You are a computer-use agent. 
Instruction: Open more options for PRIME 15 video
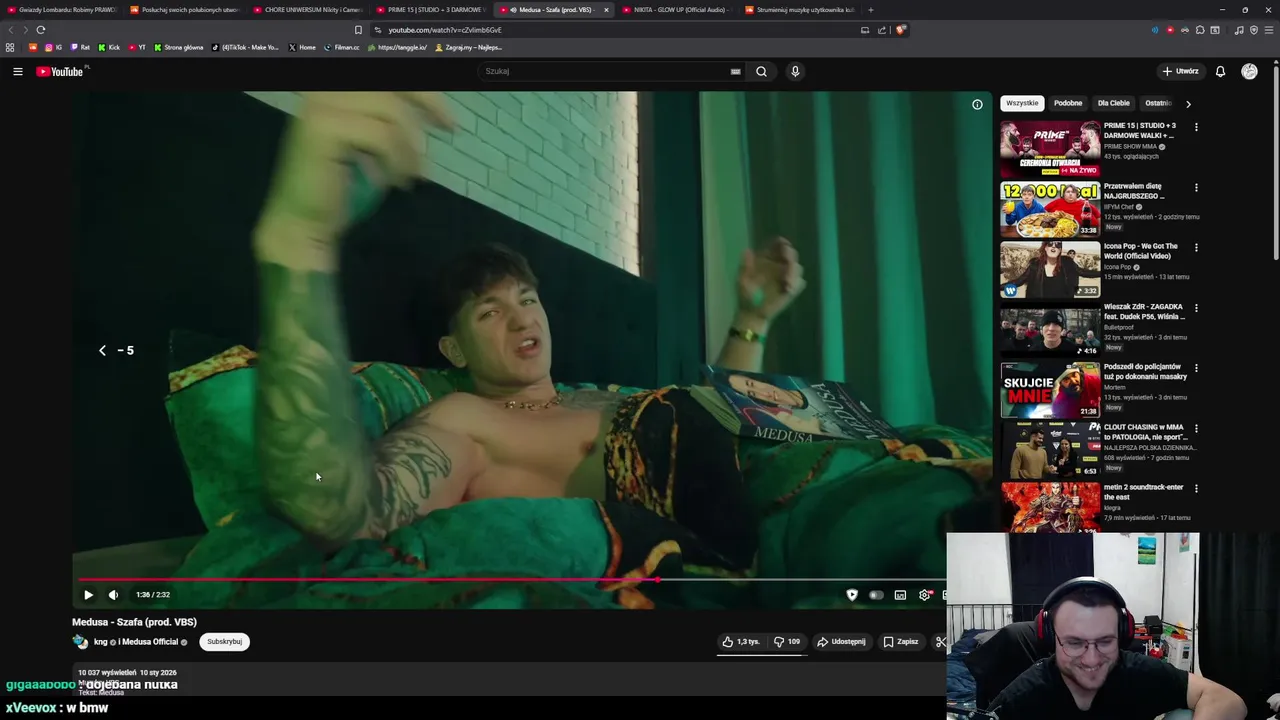coord(1196,127)
